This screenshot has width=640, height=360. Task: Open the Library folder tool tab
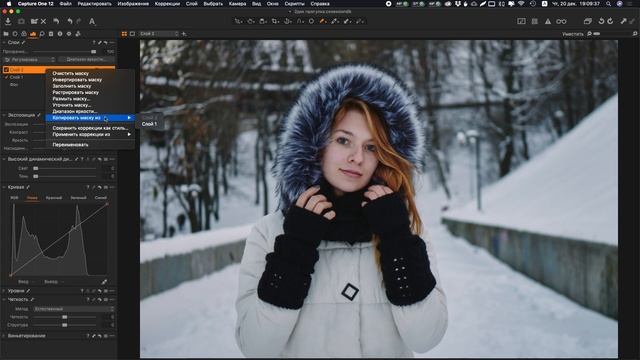click(6, 34)
